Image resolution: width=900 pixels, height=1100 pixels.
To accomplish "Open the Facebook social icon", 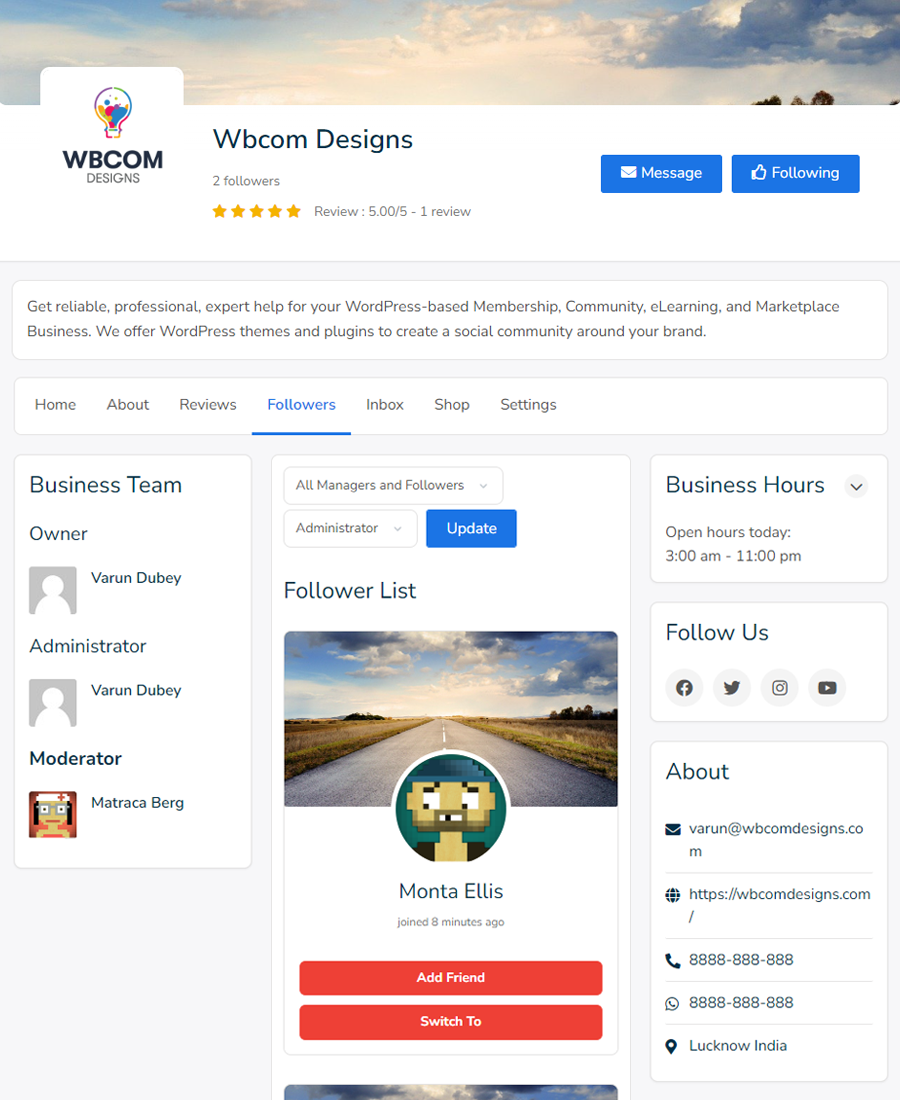I will (684, 688).
